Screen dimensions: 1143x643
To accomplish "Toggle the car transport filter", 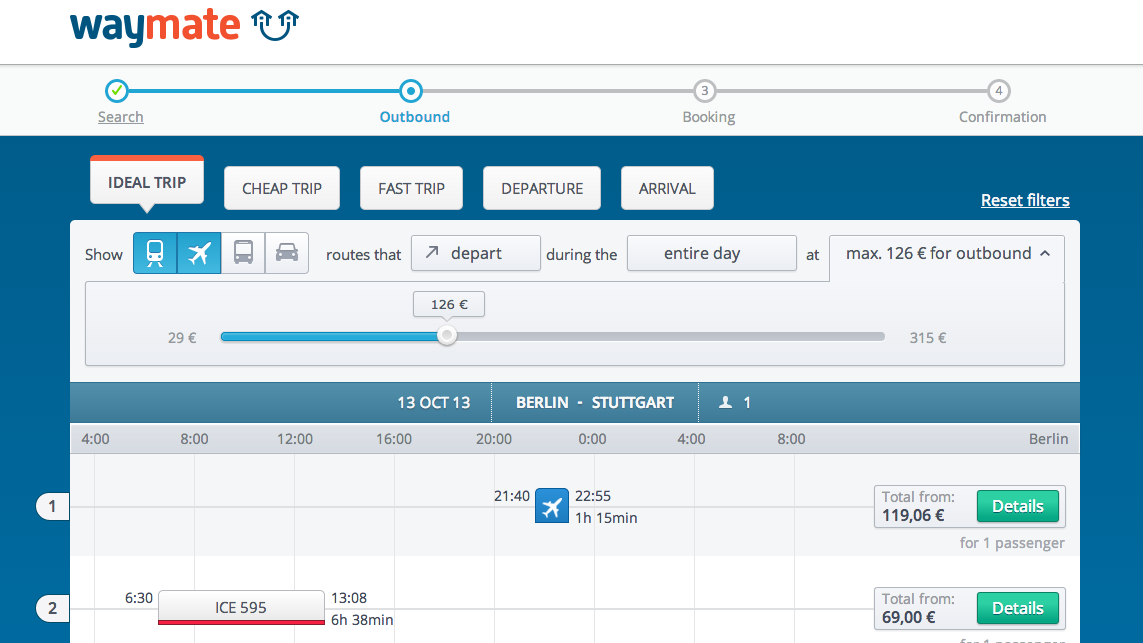I will [x=286, y=253].
